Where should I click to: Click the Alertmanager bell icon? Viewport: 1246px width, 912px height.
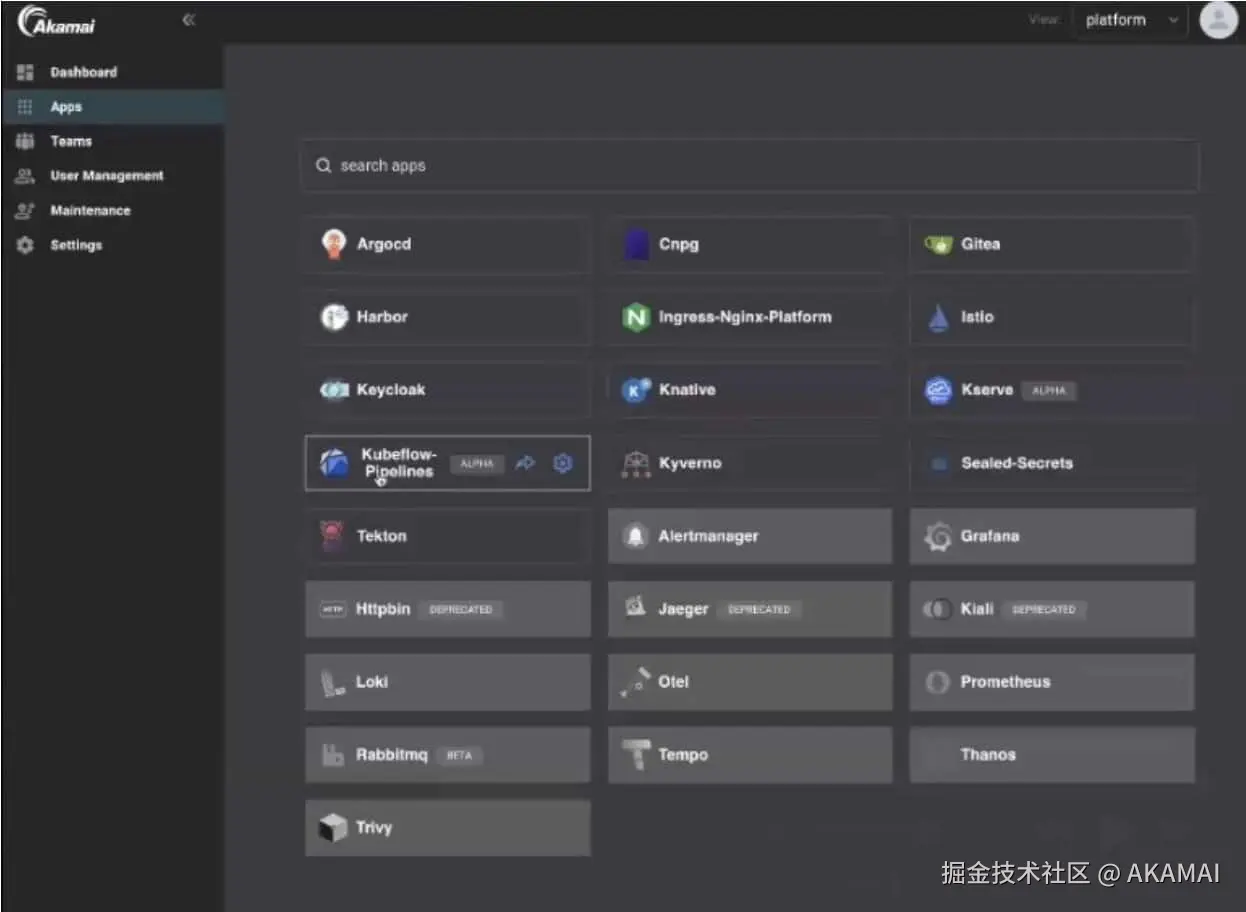click(635, 536)
